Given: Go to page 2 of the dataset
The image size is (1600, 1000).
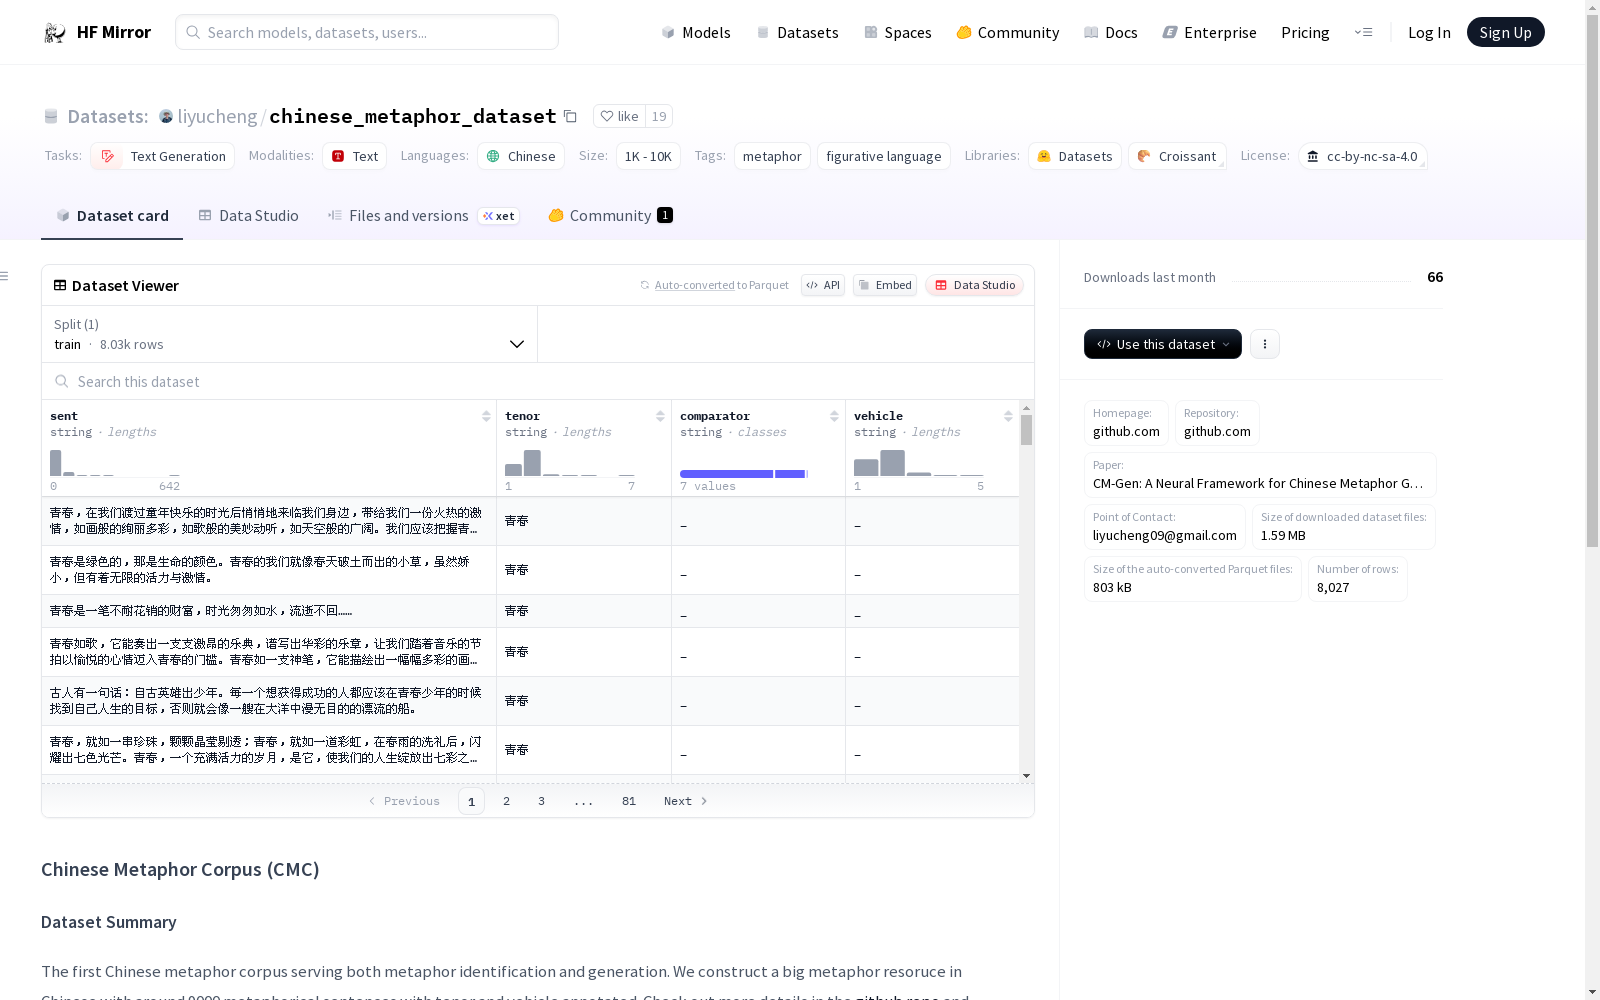Looking at the screenshot, I should click(507, 801).
